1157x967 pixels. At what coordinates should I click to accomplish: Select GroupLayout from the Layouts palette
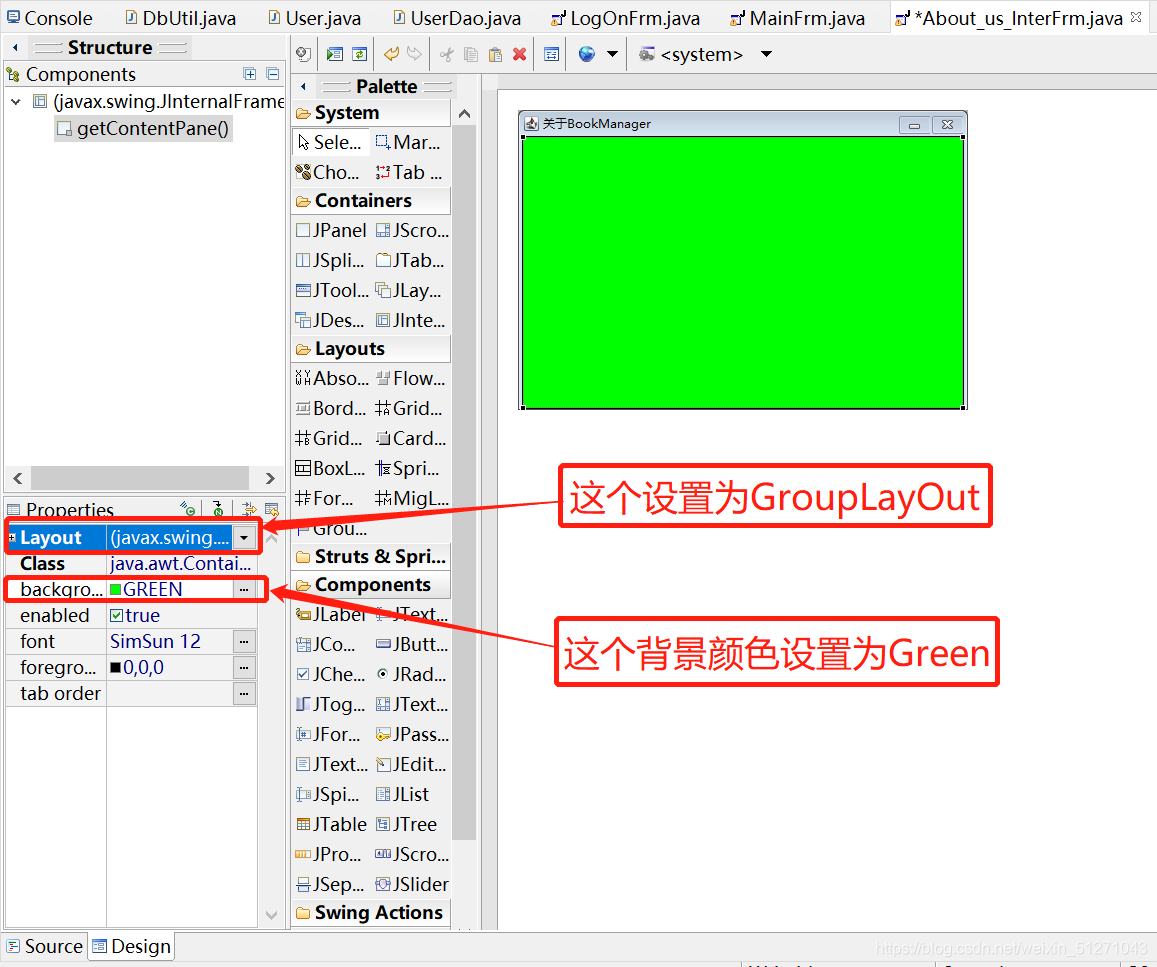point(331,528)
